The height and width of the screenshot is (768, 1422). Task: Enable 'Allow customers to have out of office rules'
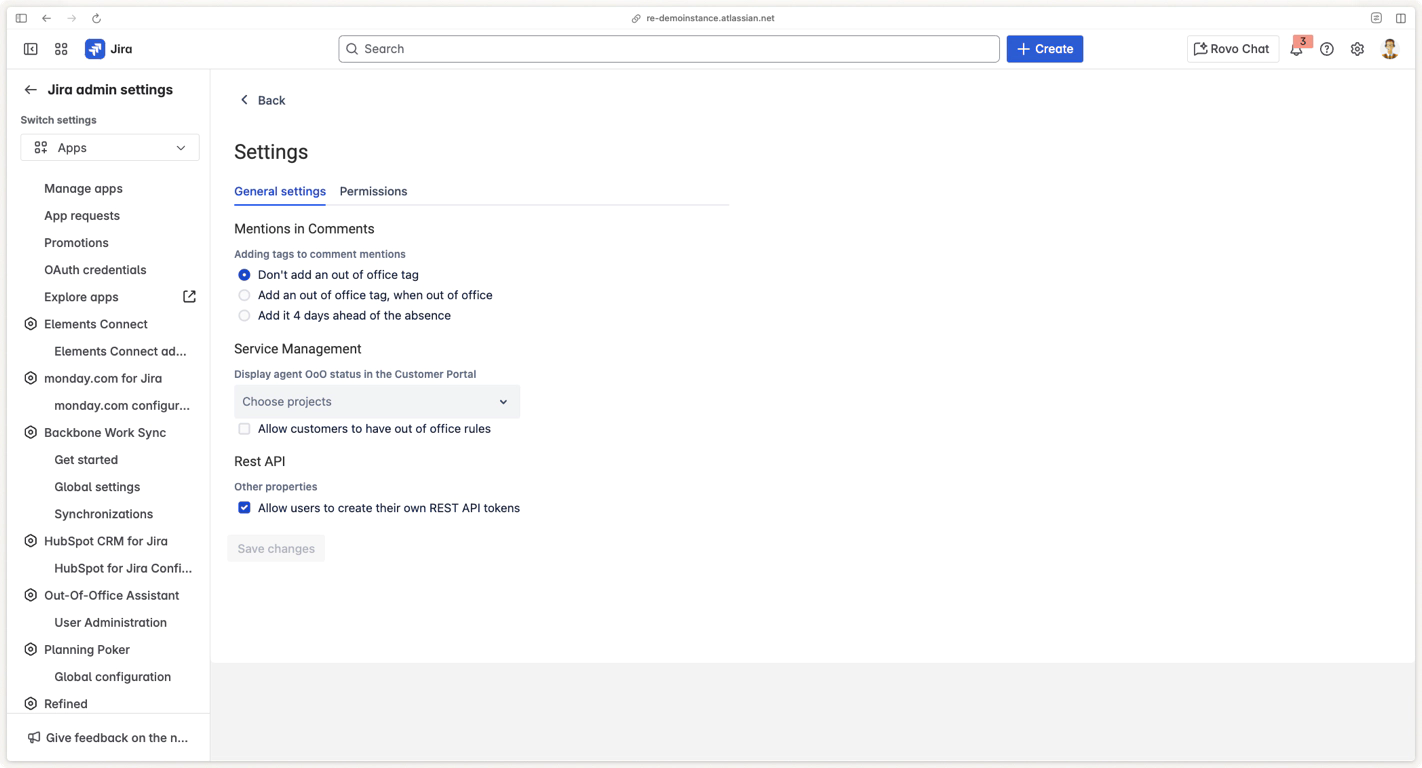(244, 429)
